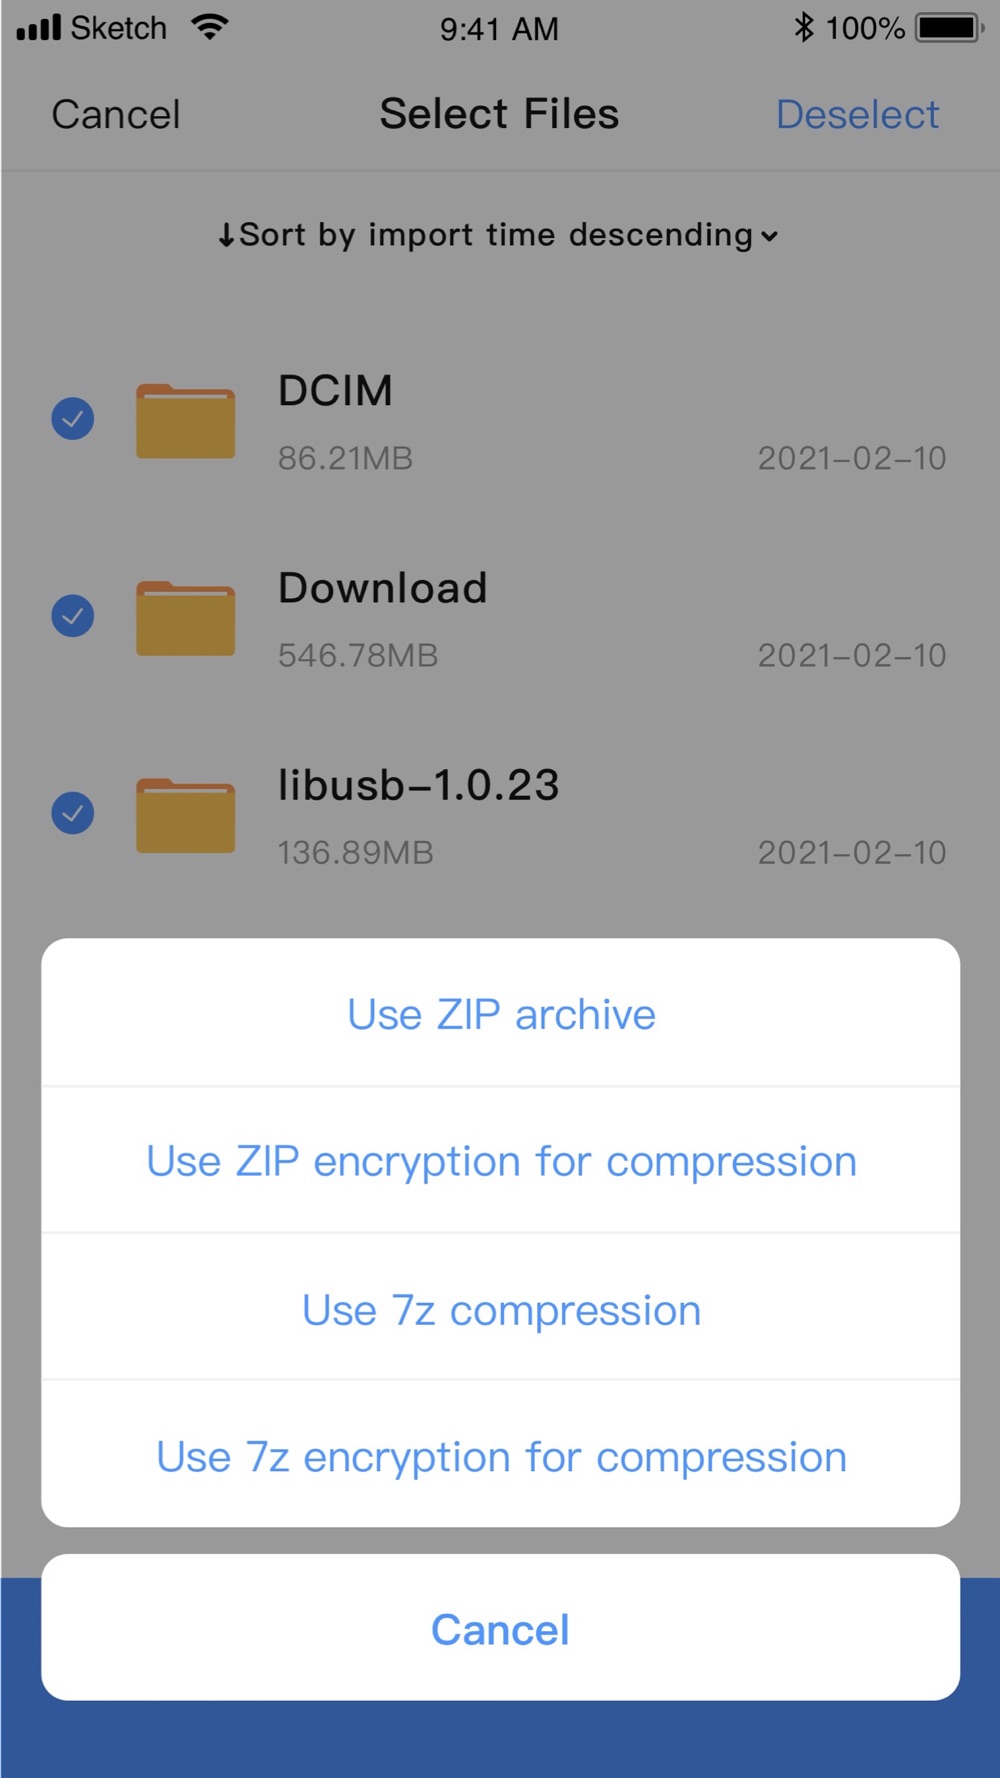Click the sort chevron after descending
The height and width of the screenshot is (1778, 1000).
[769, 237]
